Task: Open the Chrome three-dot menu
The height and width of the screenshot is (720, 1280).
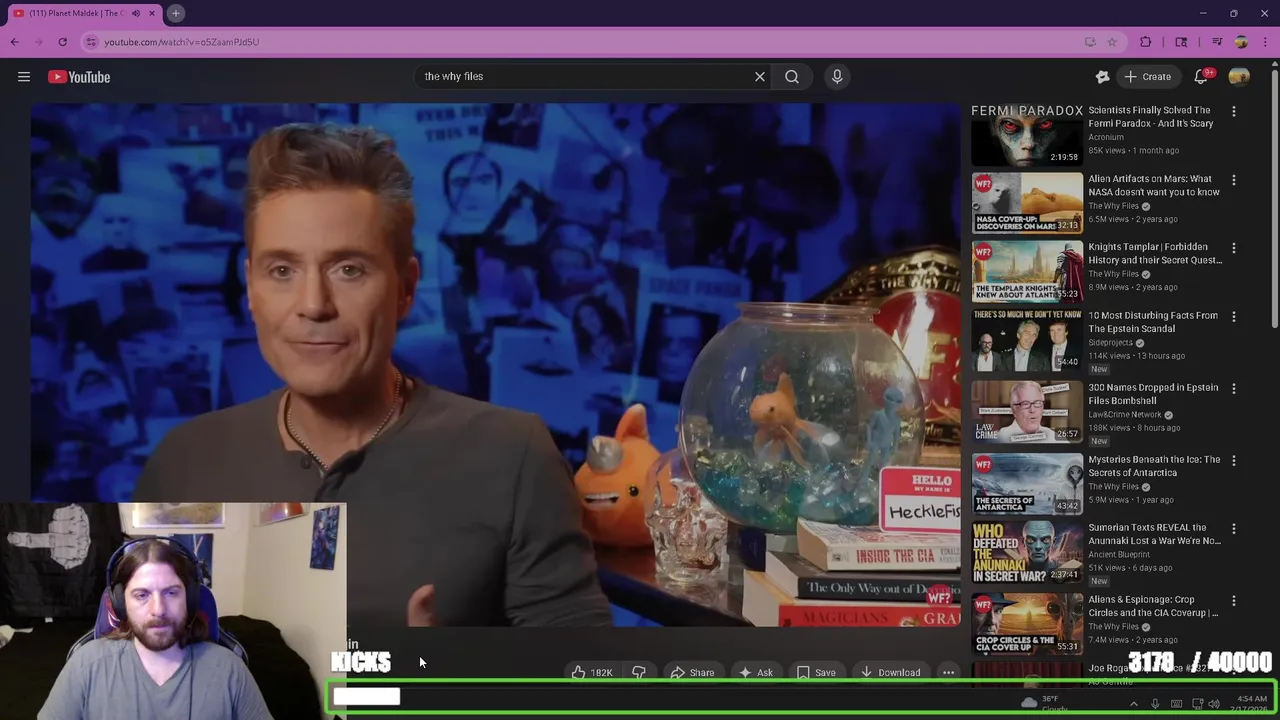Action: click(x=1265, y=42)
